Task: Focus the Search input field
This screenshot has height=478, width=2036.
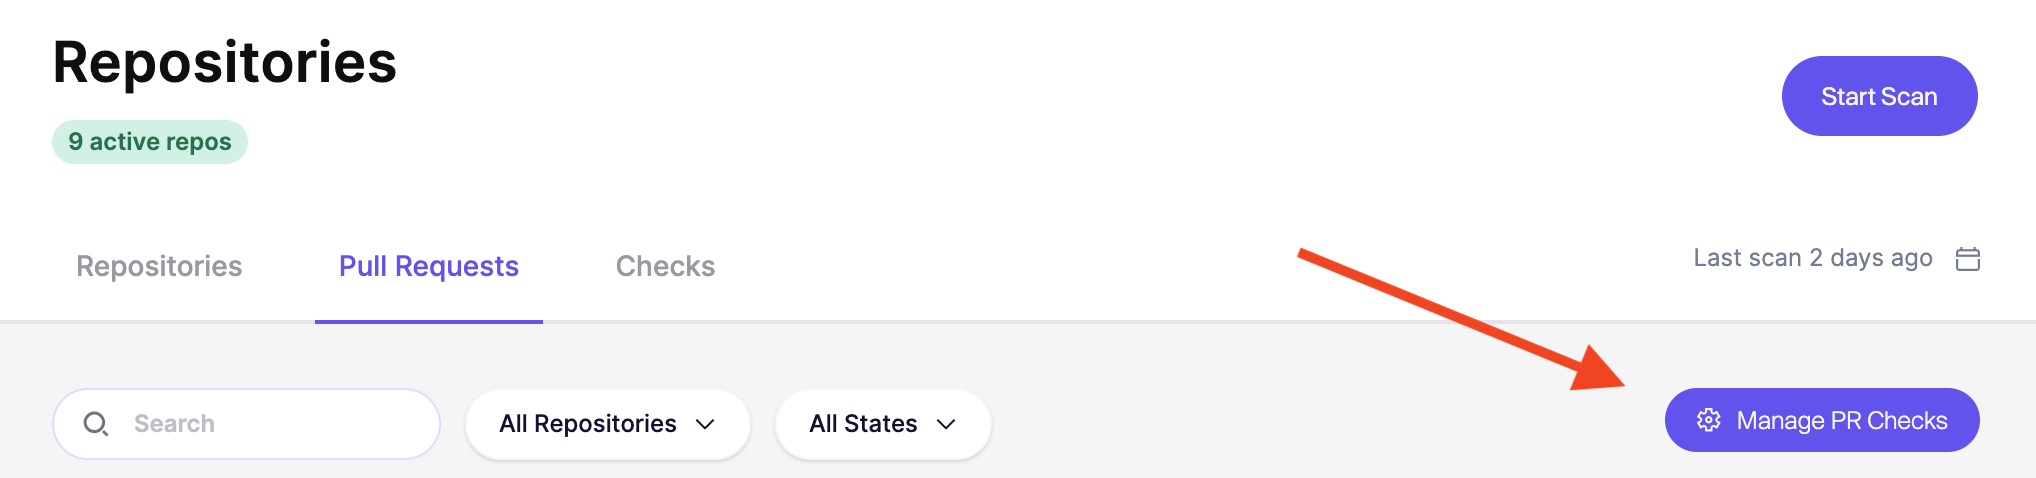Action: tap(280, 424)
